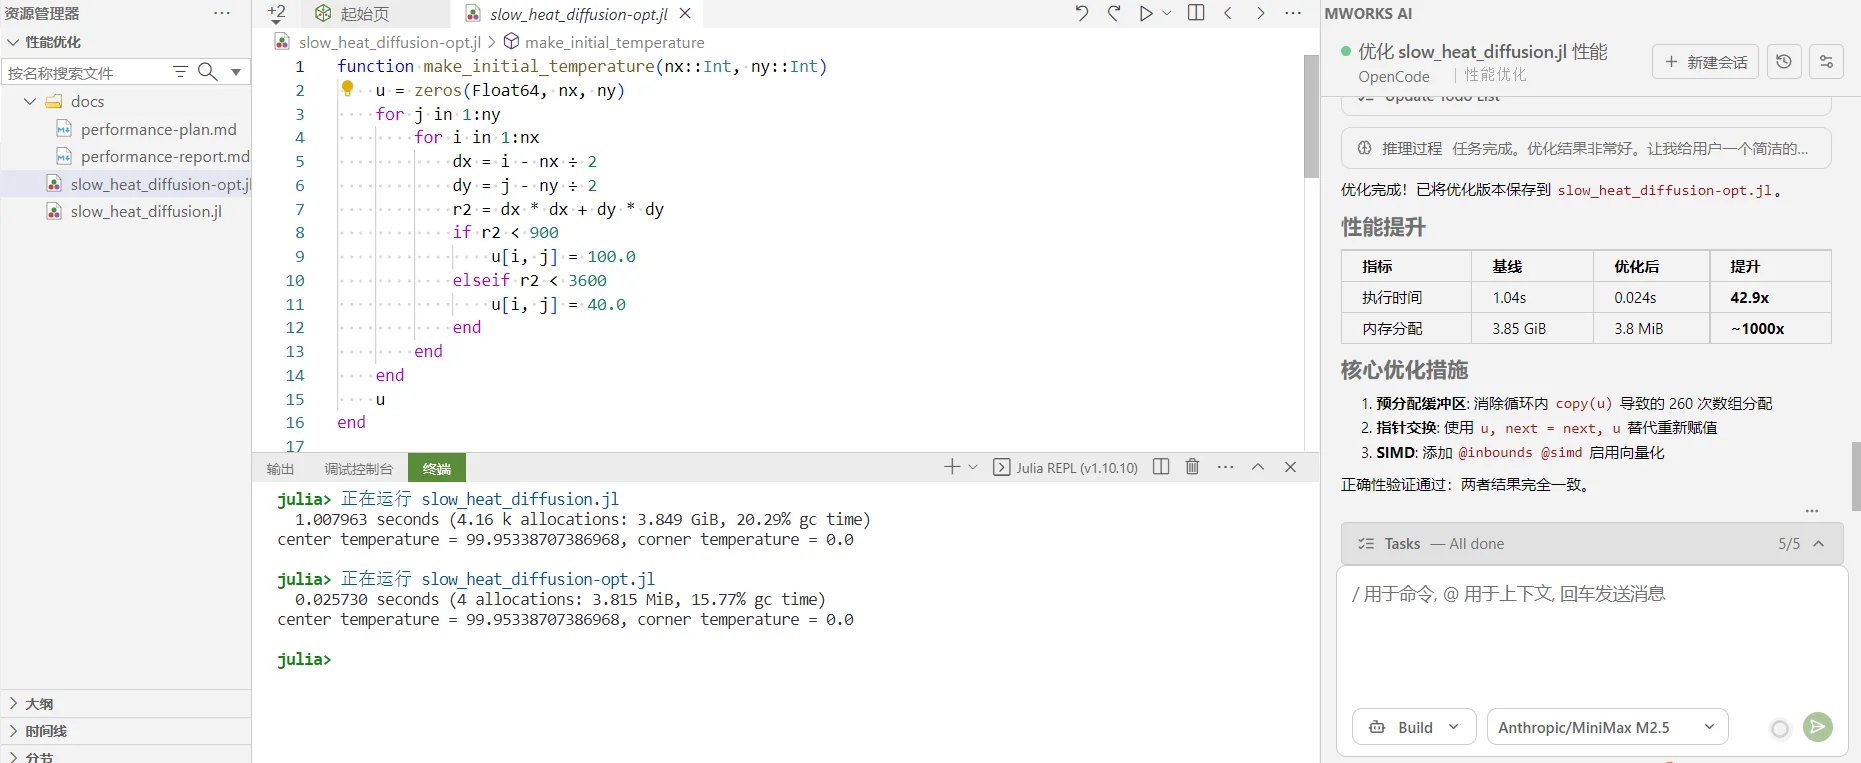Click the 3.85 GiB baseline memory cell
This screenshot has width=1861, height=763.
(x=1532, y=328)
